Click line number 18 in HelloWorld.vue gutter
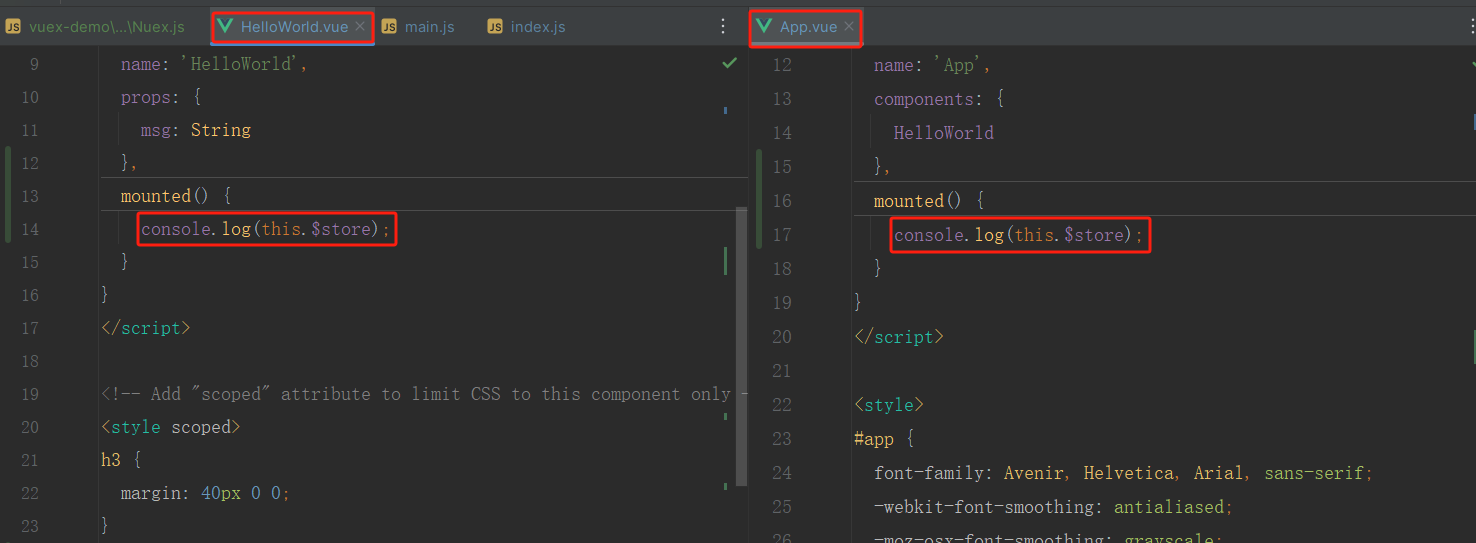This screenshot has height=543, width=1476. coord(29,361)
